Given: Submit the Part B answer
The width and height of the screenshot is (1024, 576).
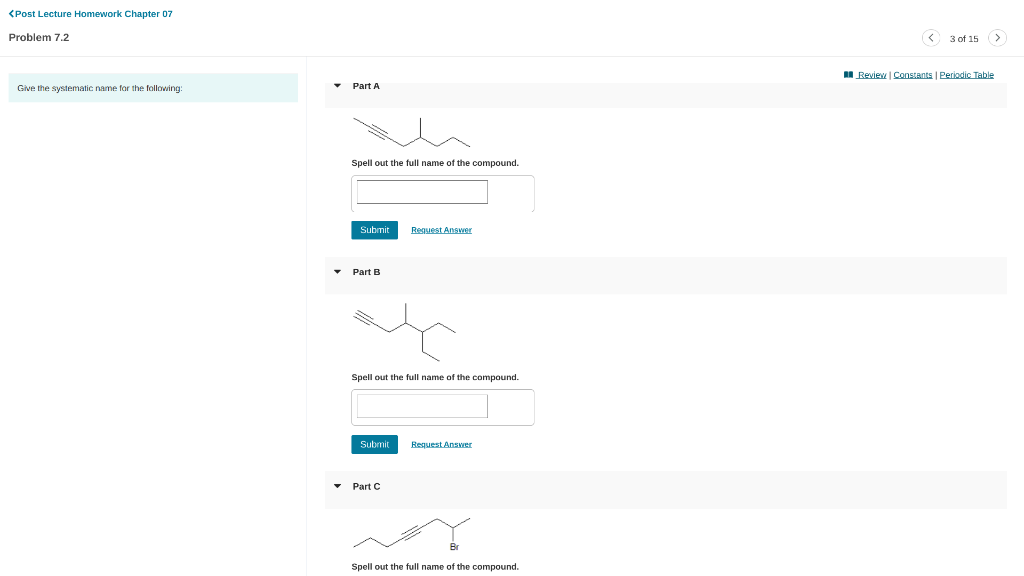Looking at the screenshot, I should click(374, 444).
